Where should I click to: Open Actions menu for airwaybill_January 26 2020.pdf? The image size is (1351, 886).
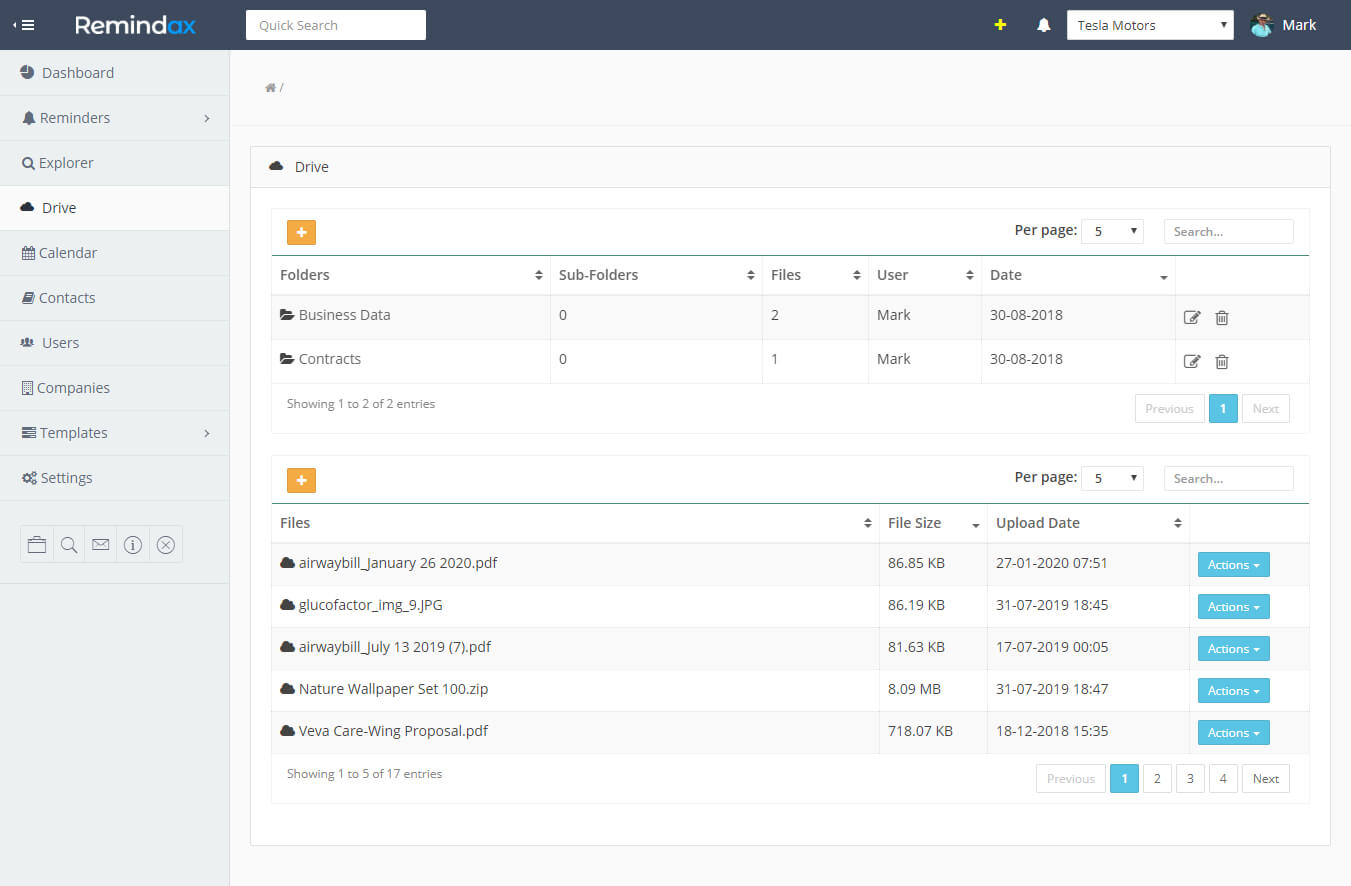coord(1234,565)
